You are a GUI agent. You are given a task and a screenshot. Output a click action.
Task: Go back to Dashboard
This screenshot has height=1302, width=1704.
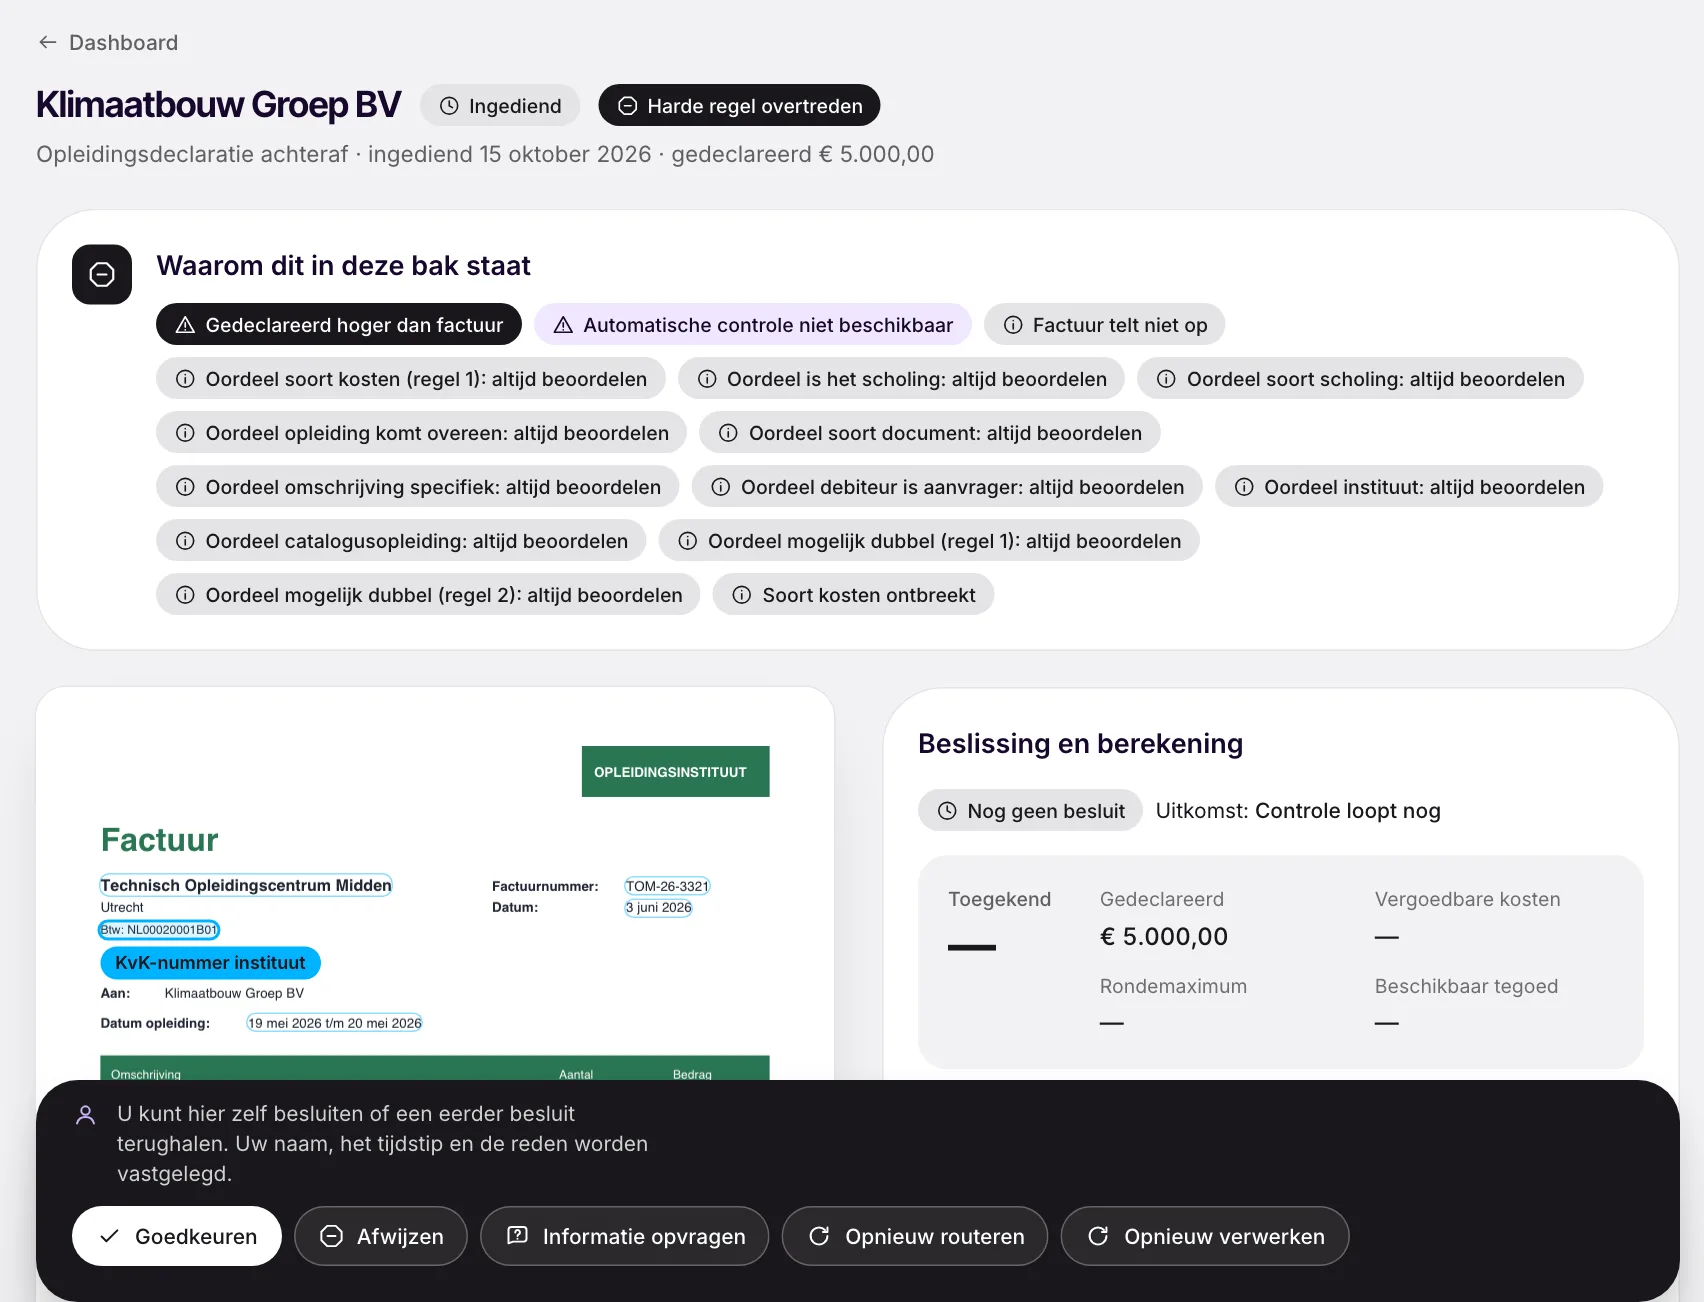108,42
